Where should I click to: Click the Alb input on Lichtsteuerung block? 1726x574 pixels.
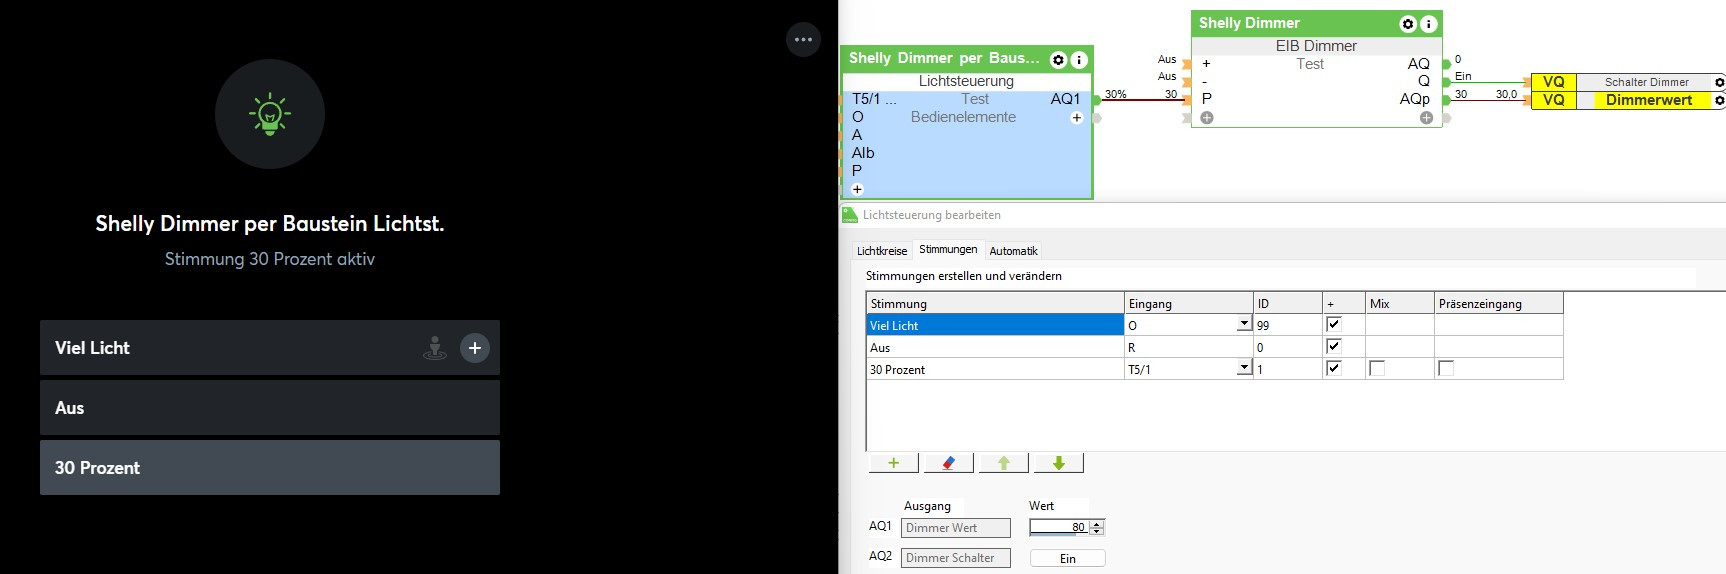pos(863,153)
